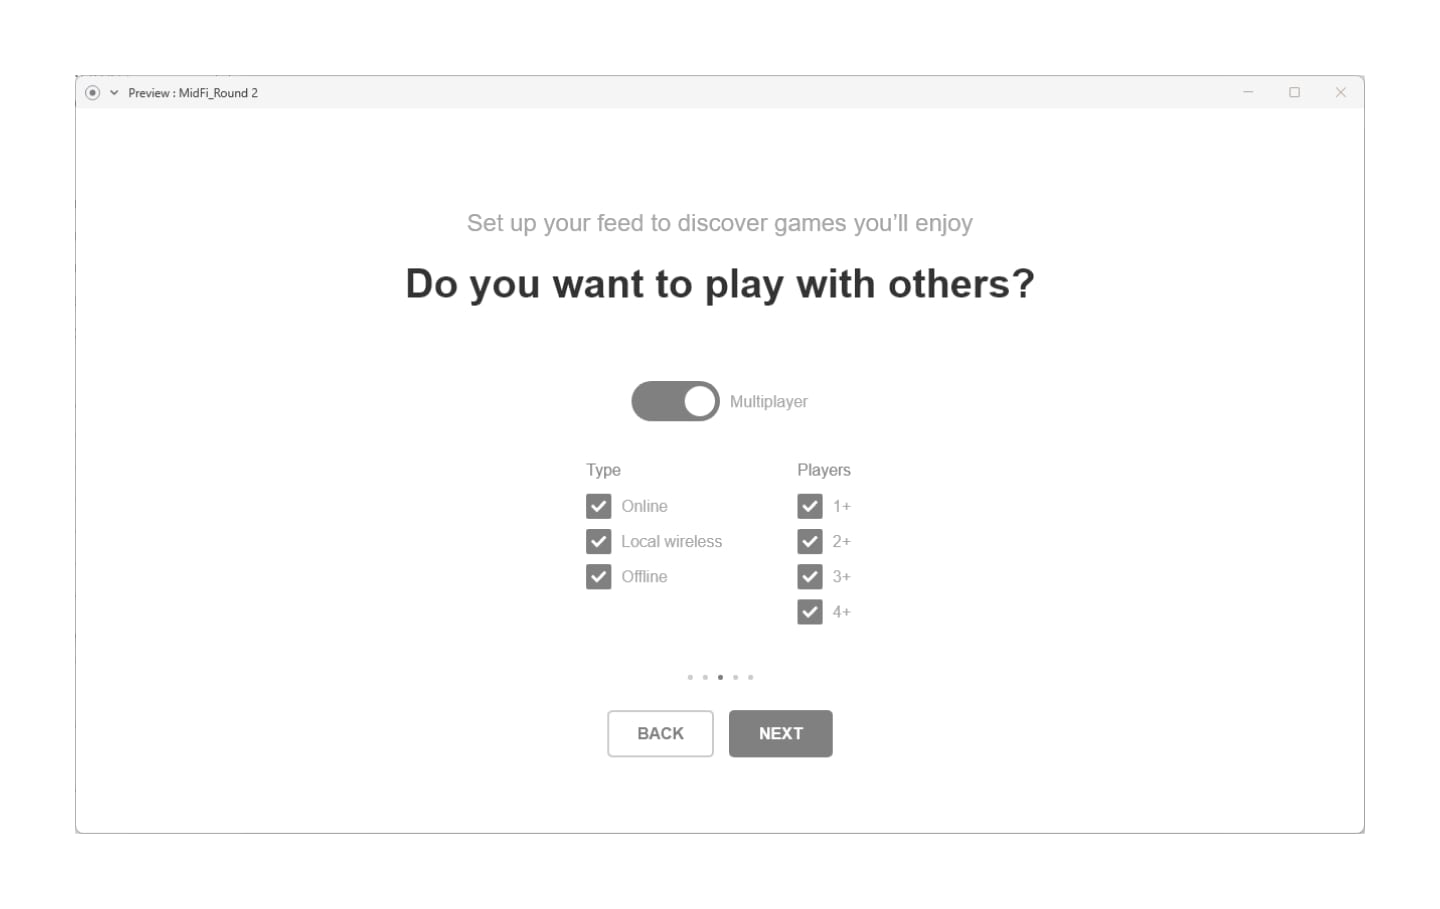Image resolution: width=1440 pixels, height=909 pixels.
Task: Uncheck the 1+ players checkbox
Action: (x=810, y=506)
